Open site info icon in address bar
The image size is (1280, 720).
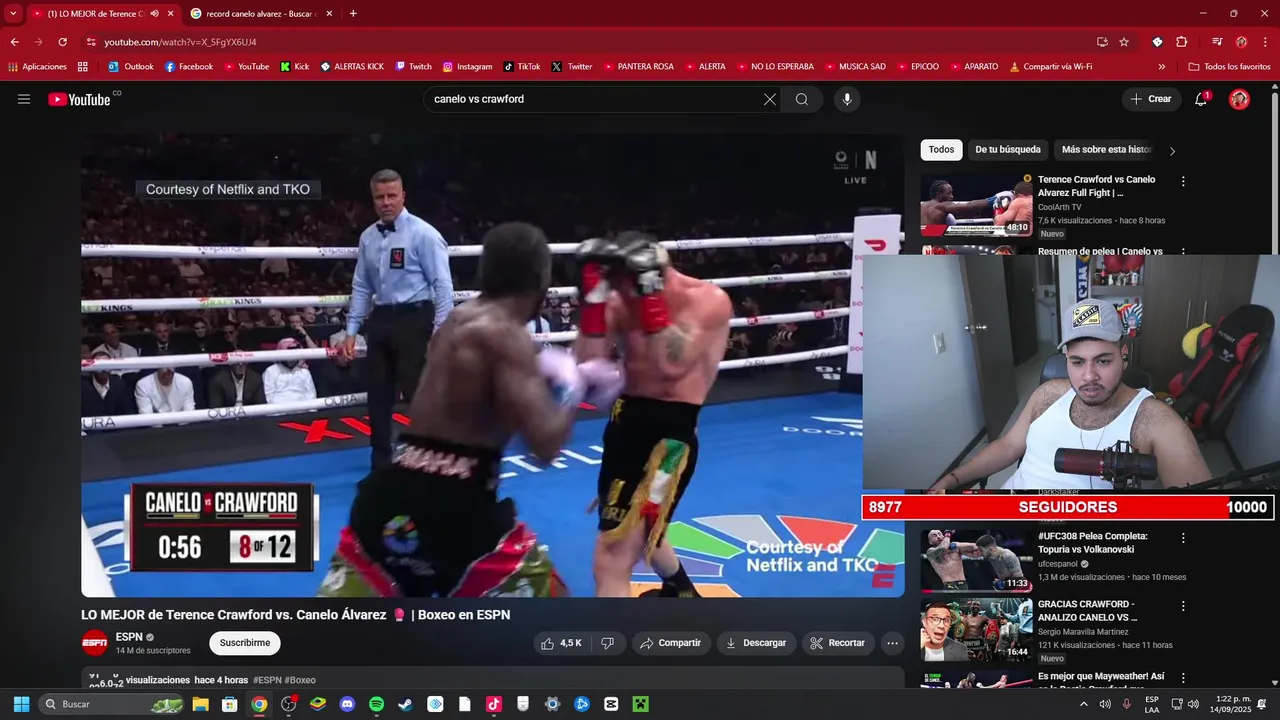pos(91,42)
